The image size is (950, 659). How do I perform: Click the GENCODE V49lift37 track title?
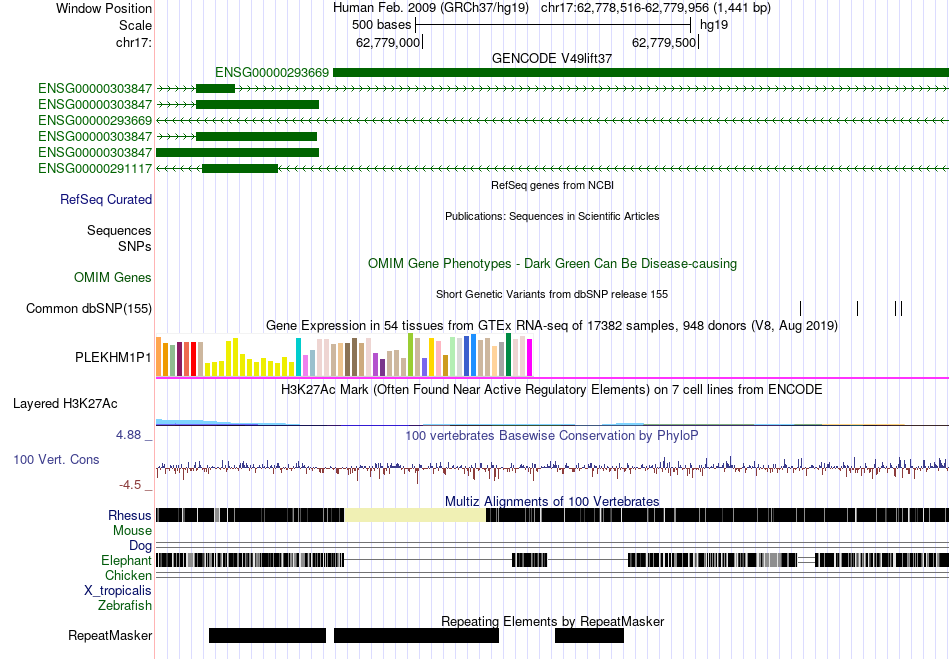(551, 58)
